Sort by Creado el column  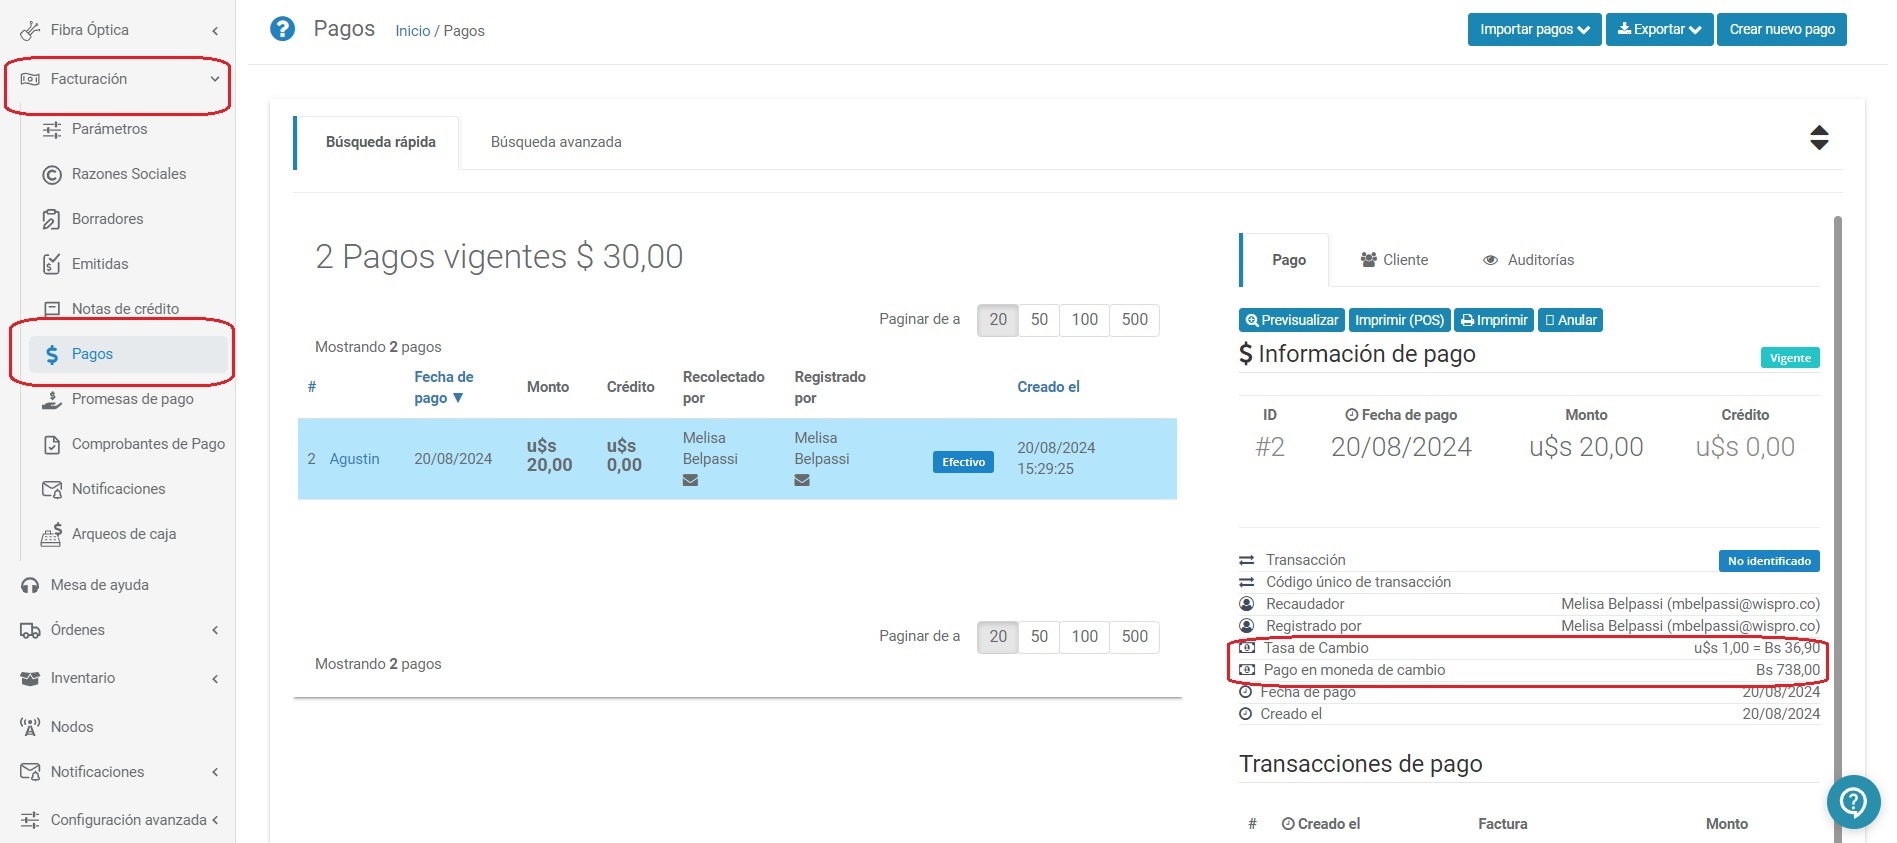click(1048, 387)
